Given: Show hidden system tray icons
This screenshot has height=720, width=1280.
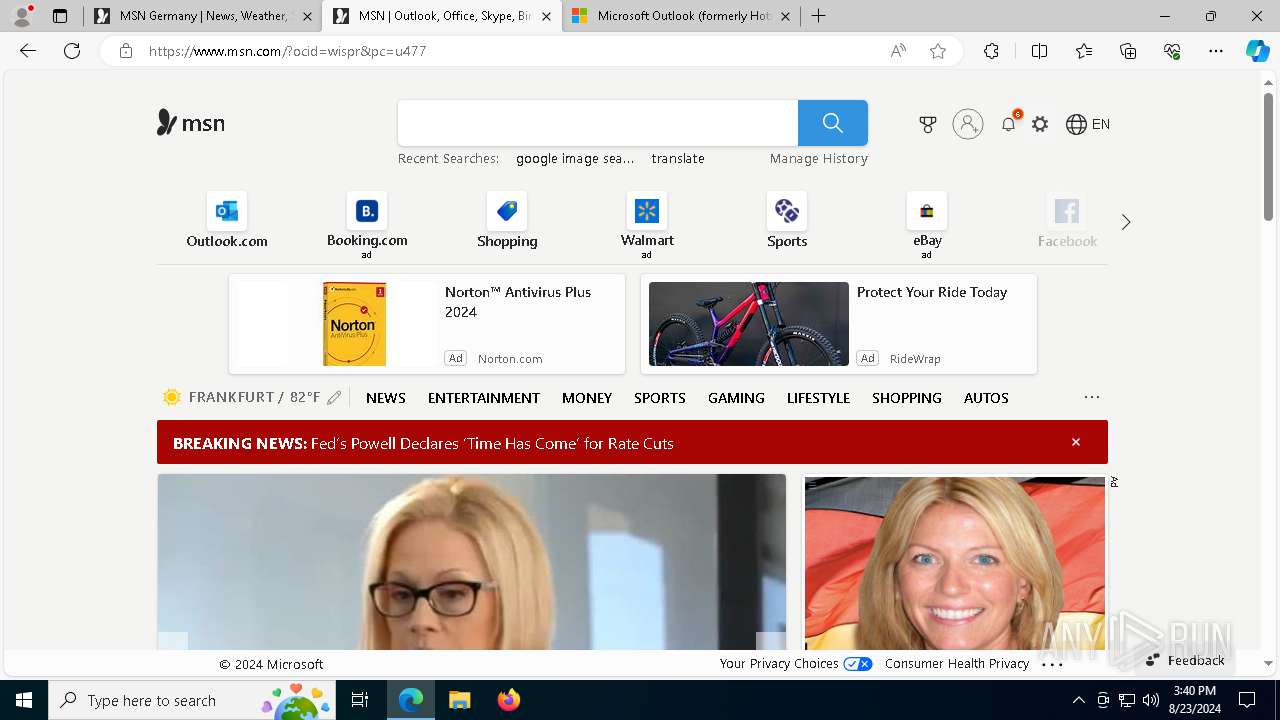Looking at the screenshot, I should (x=1078, y=700).
